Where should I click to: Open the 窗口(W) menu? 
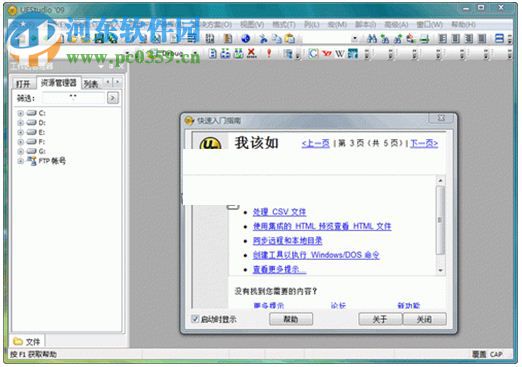point(429,25)
